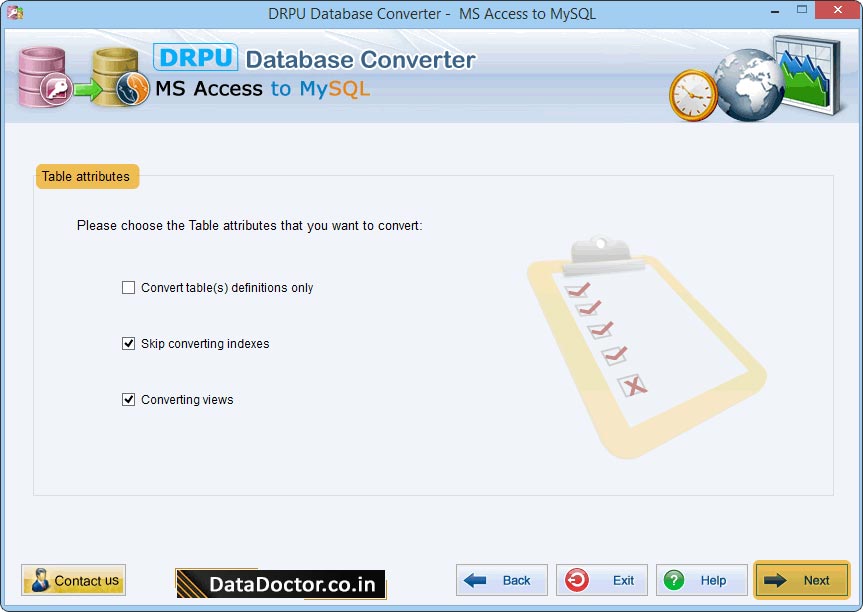
Task: Click the Exit button to quit
Action: click(601, 580)
